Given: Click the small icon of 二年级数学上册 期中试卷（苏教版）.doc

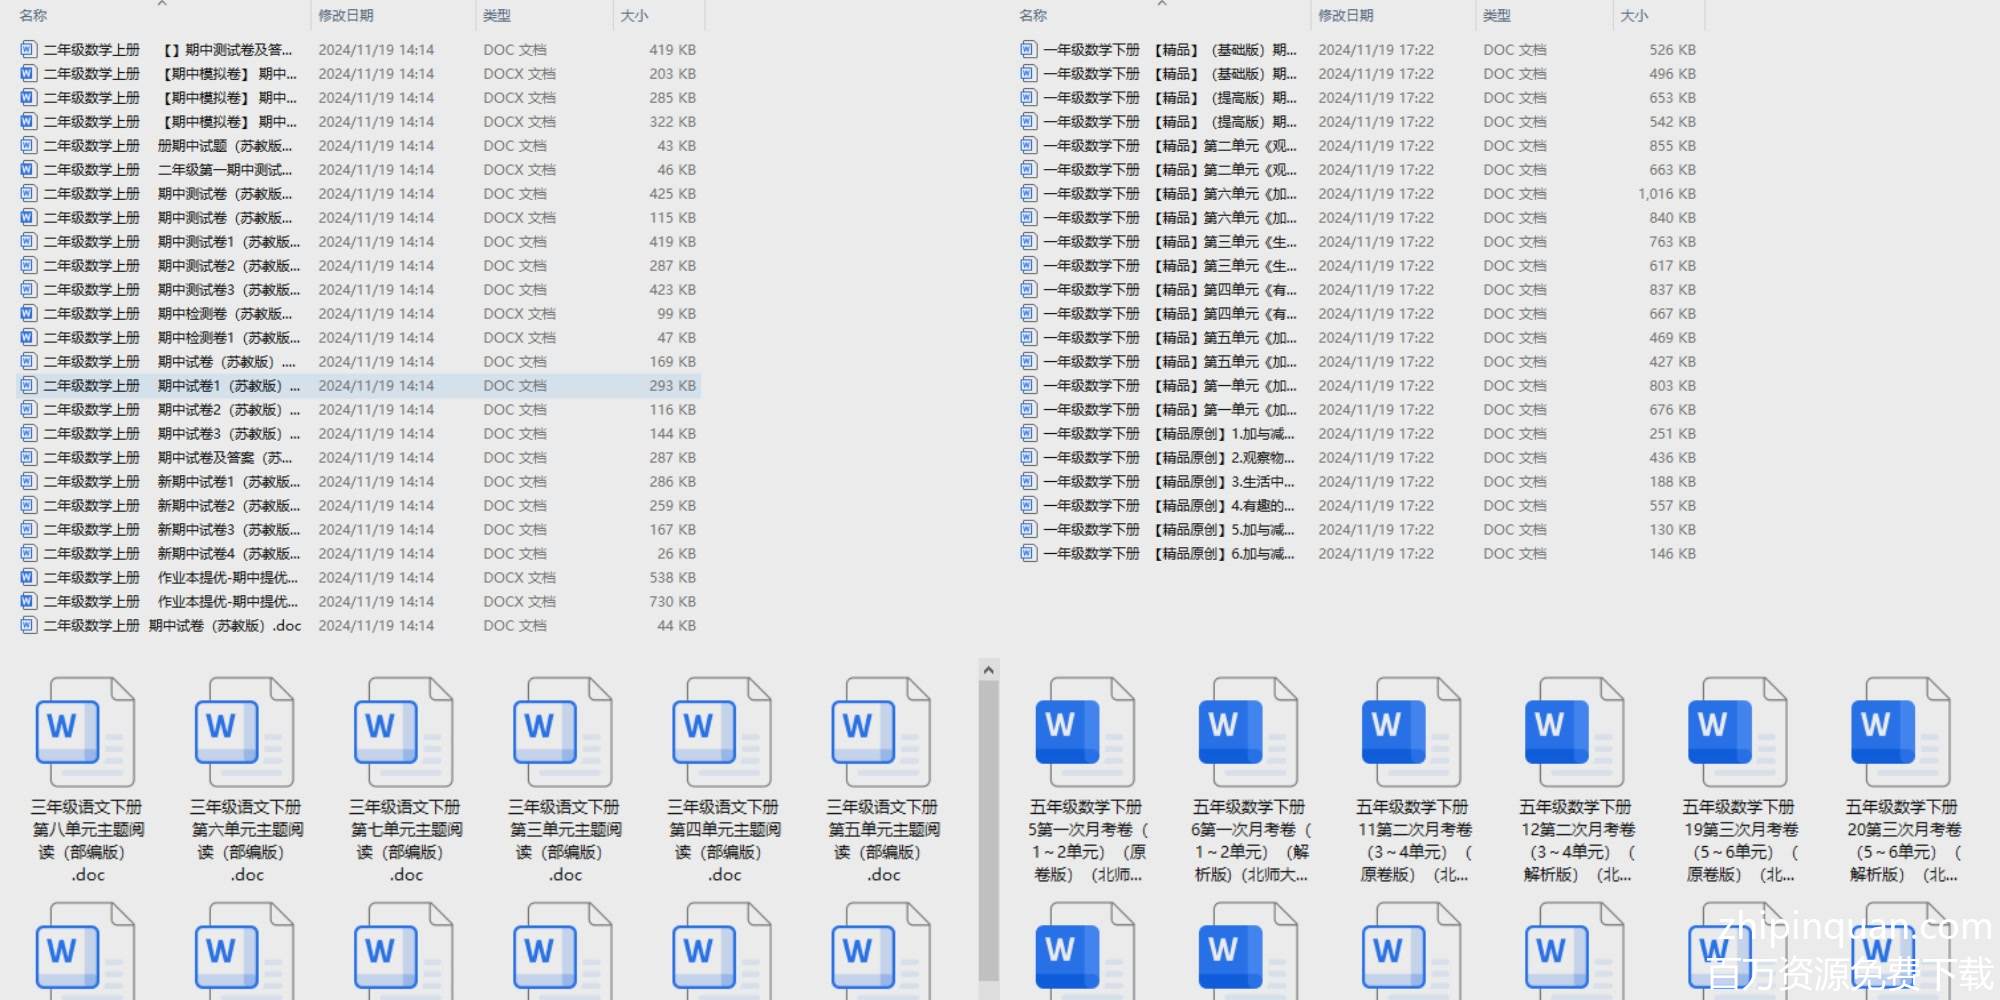Looking at the screenshot, I should [28, 626].
